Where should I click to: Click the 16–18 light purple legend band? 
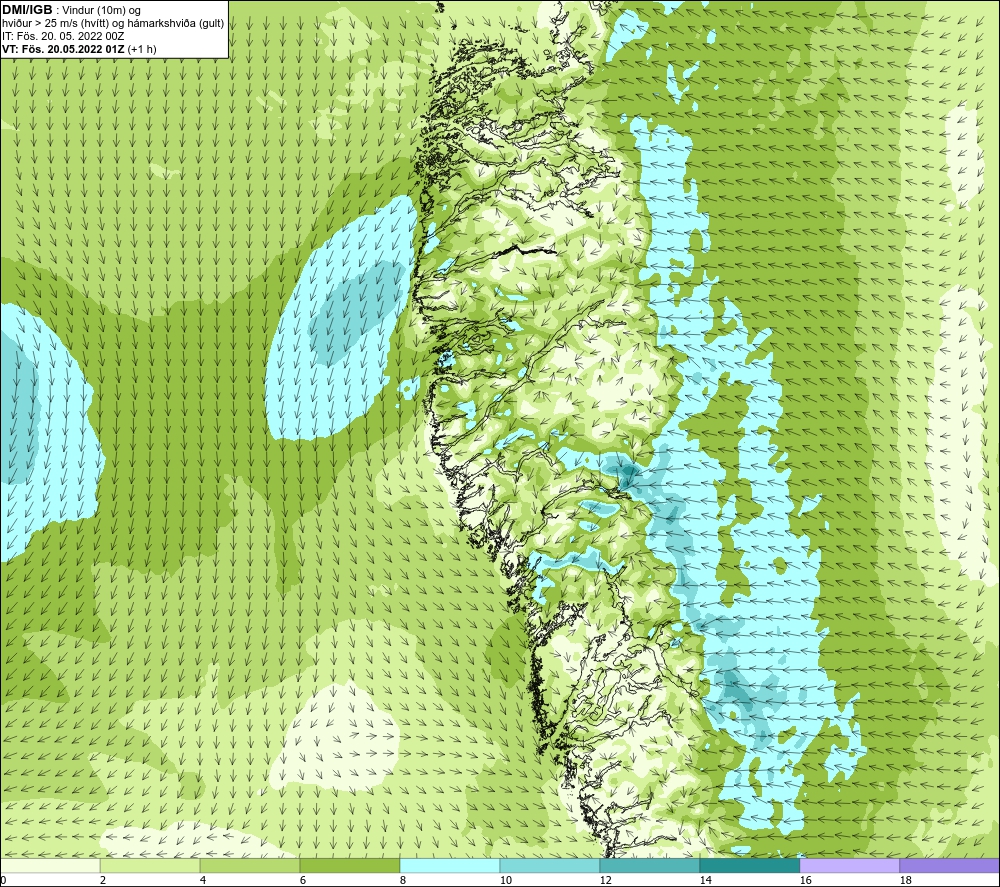(849, 865)
